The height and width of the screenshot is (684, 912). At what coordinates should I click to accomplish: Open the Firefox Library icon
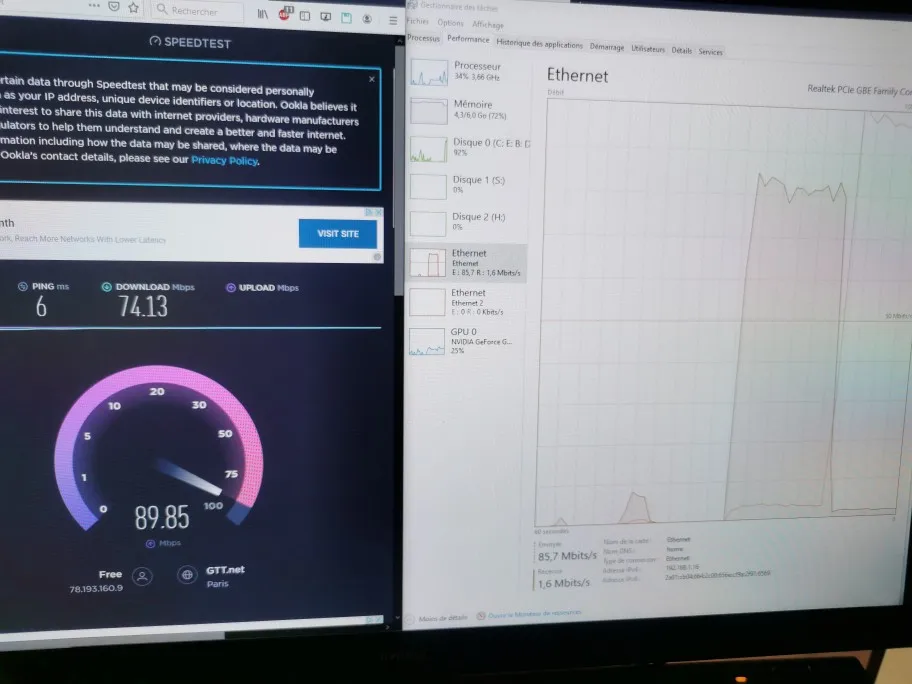(x=263, y=14)
